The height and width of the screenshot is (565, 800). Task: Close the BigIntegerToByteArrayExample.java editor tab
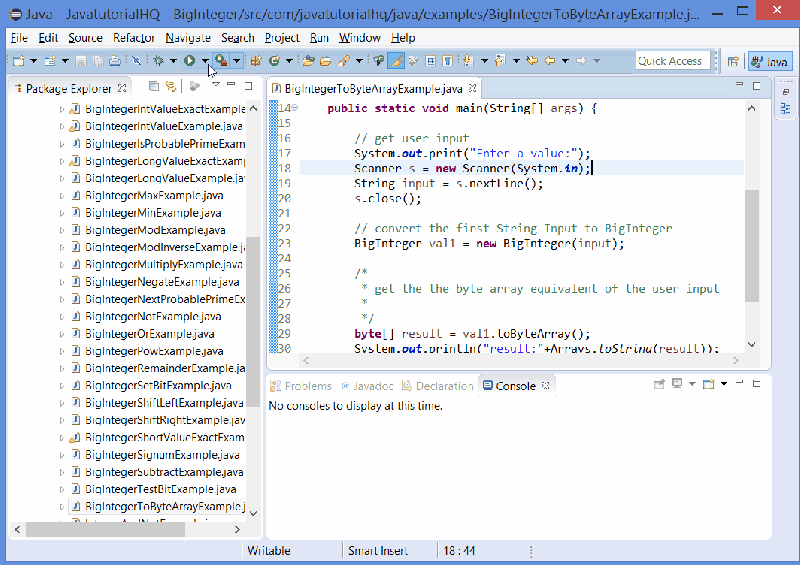pyautogui.click(x=472, y=88)
